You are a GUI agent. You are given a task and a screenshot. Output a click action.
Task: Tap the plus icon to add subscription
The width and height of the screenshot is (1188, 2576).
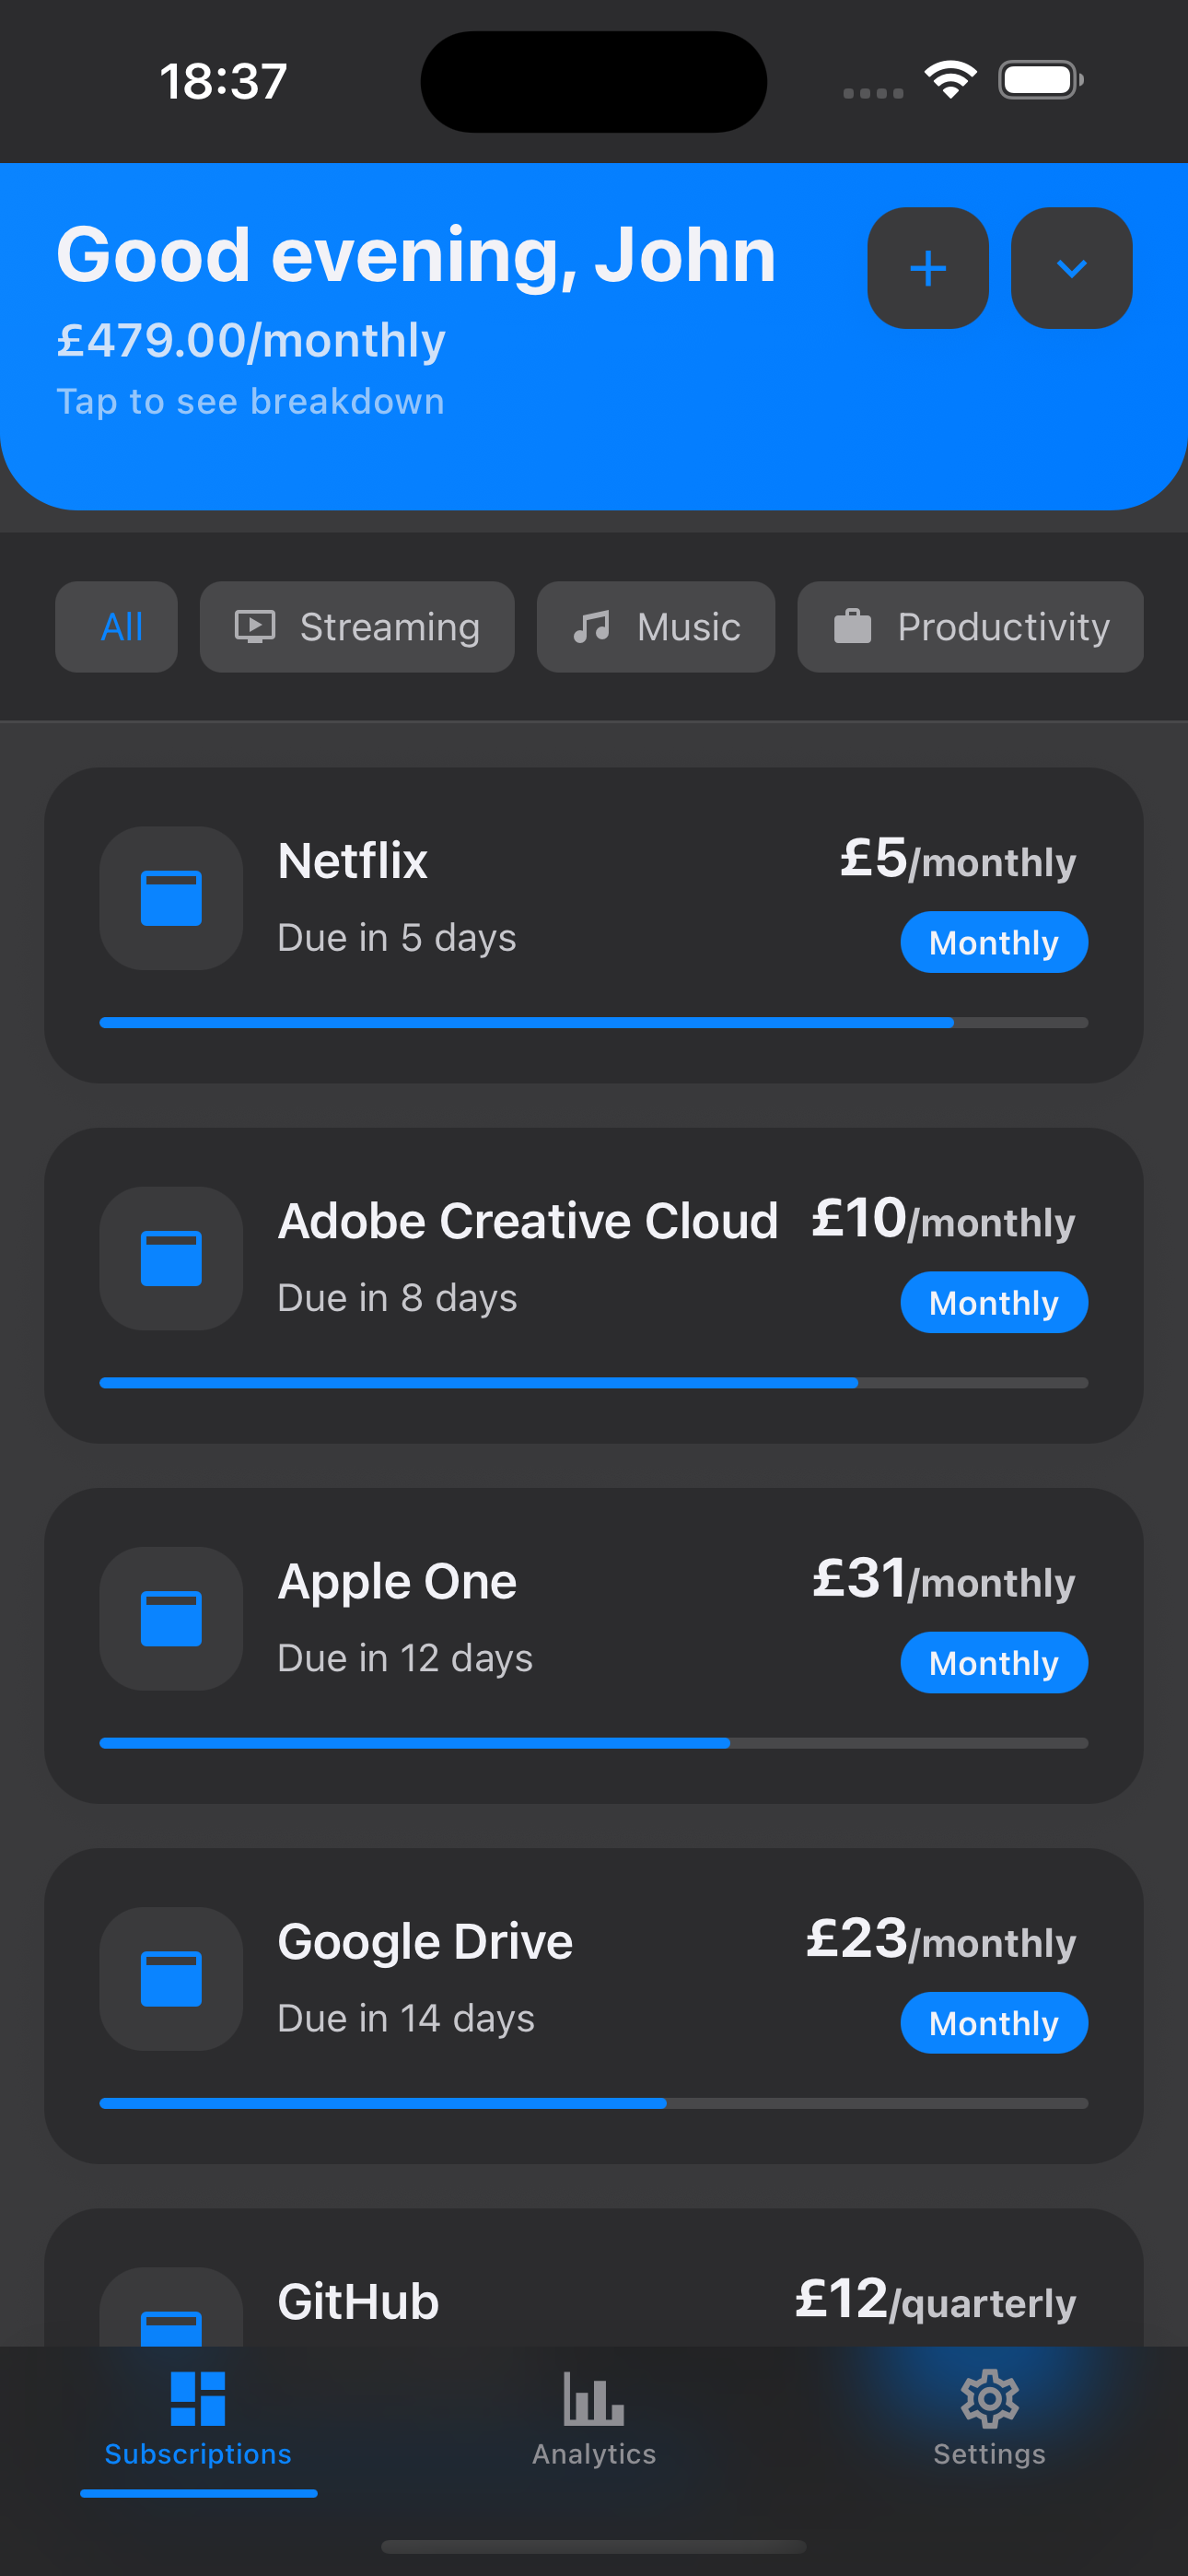tap(927, 268)
